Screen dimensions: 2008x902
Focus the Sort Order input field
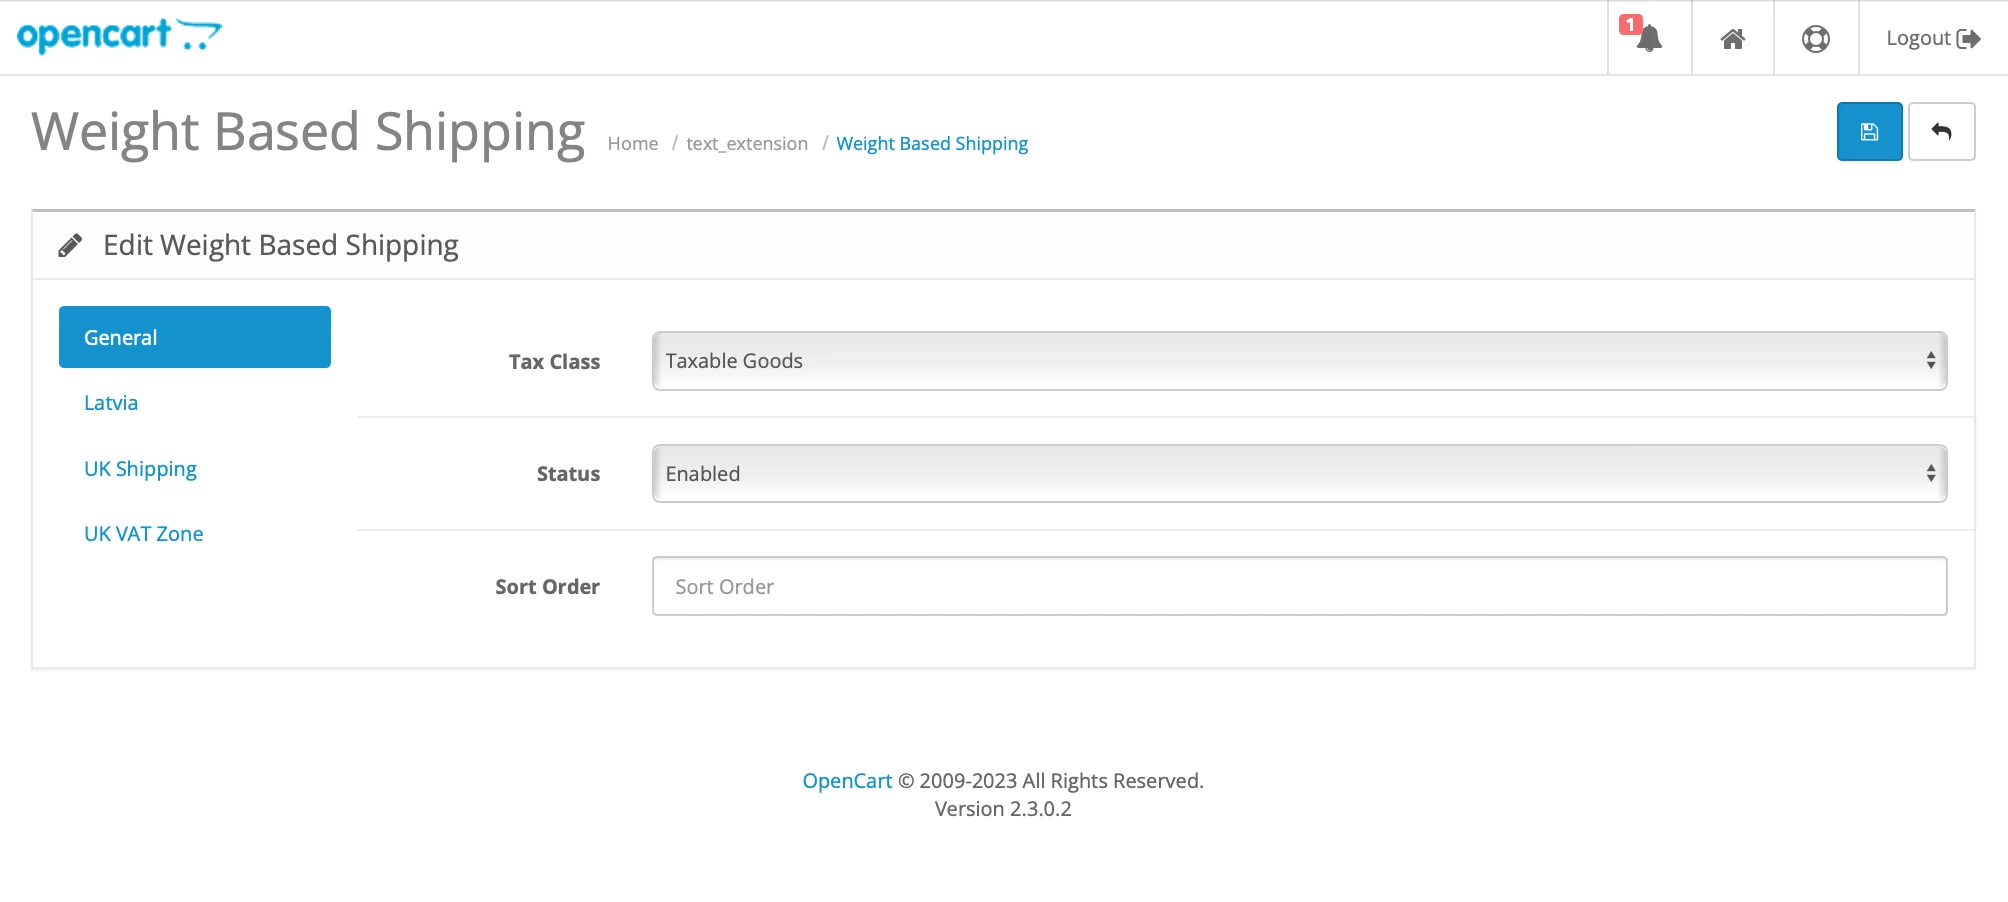pos(1298,586)
